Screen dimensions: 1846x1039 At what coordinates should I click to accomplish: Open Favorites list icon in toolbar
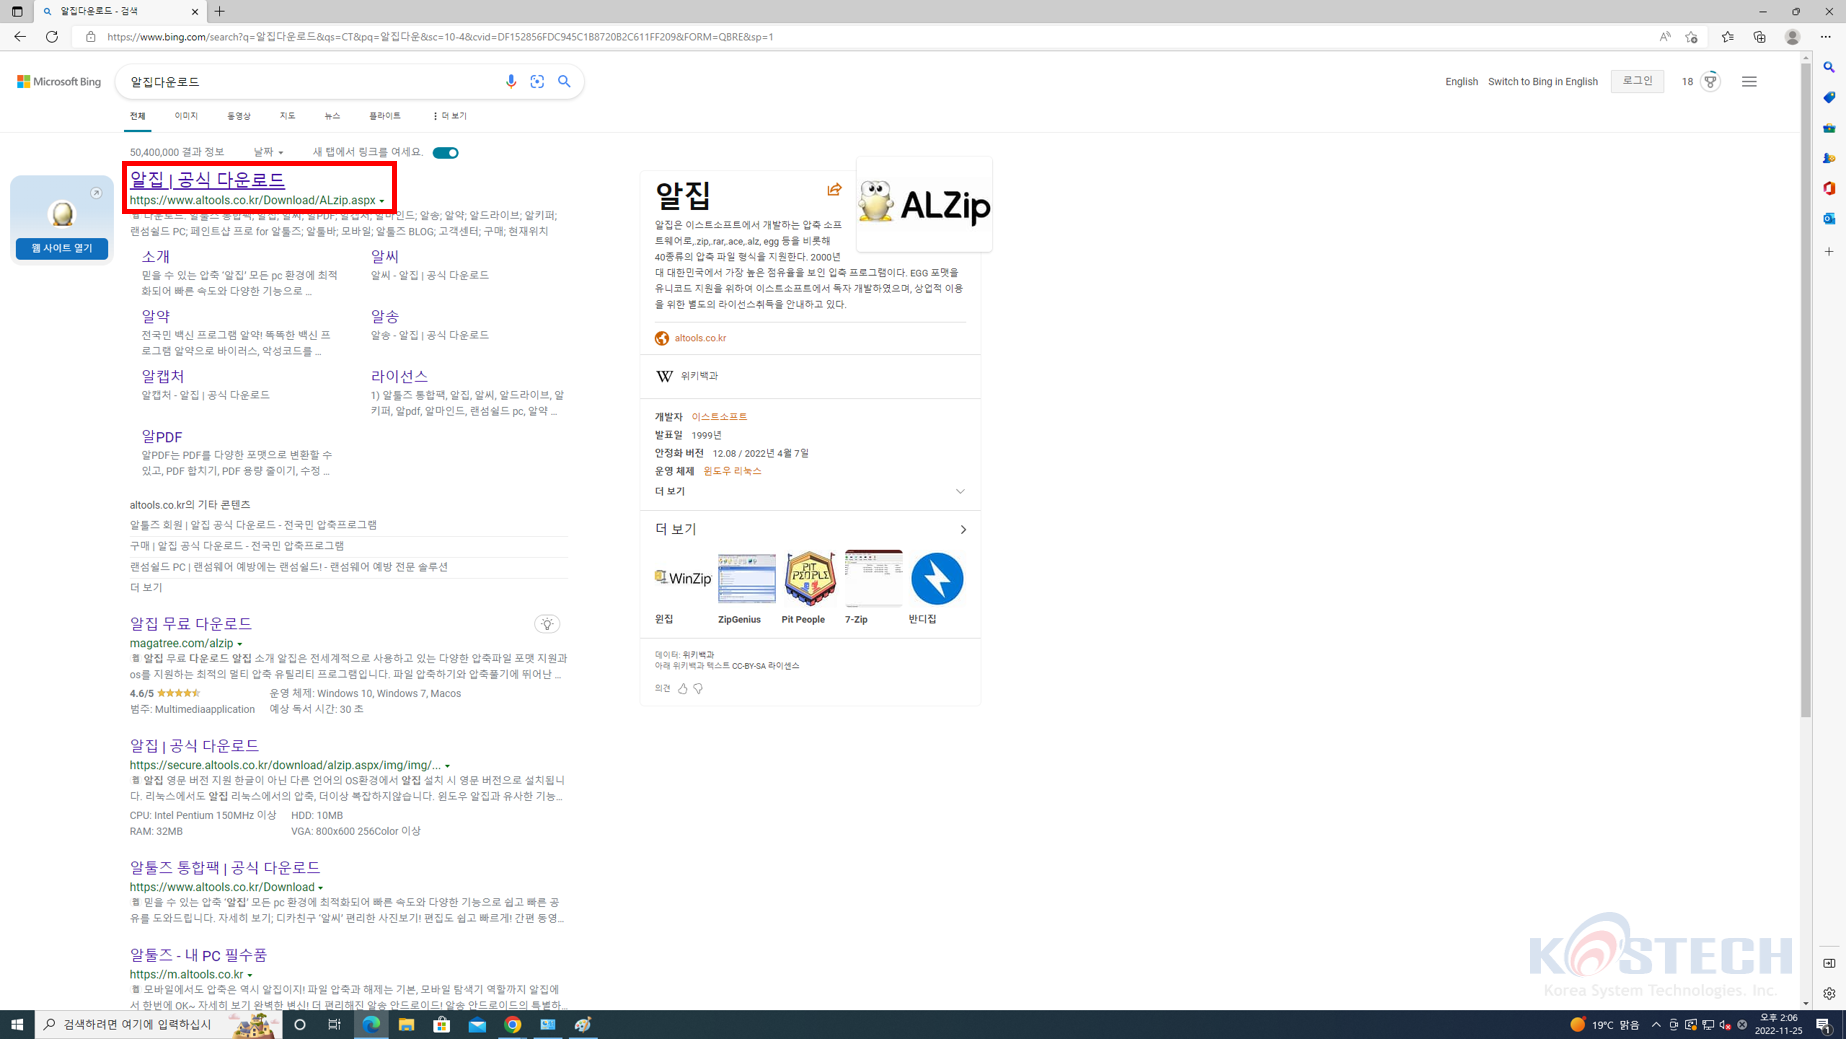(1727, 37)
